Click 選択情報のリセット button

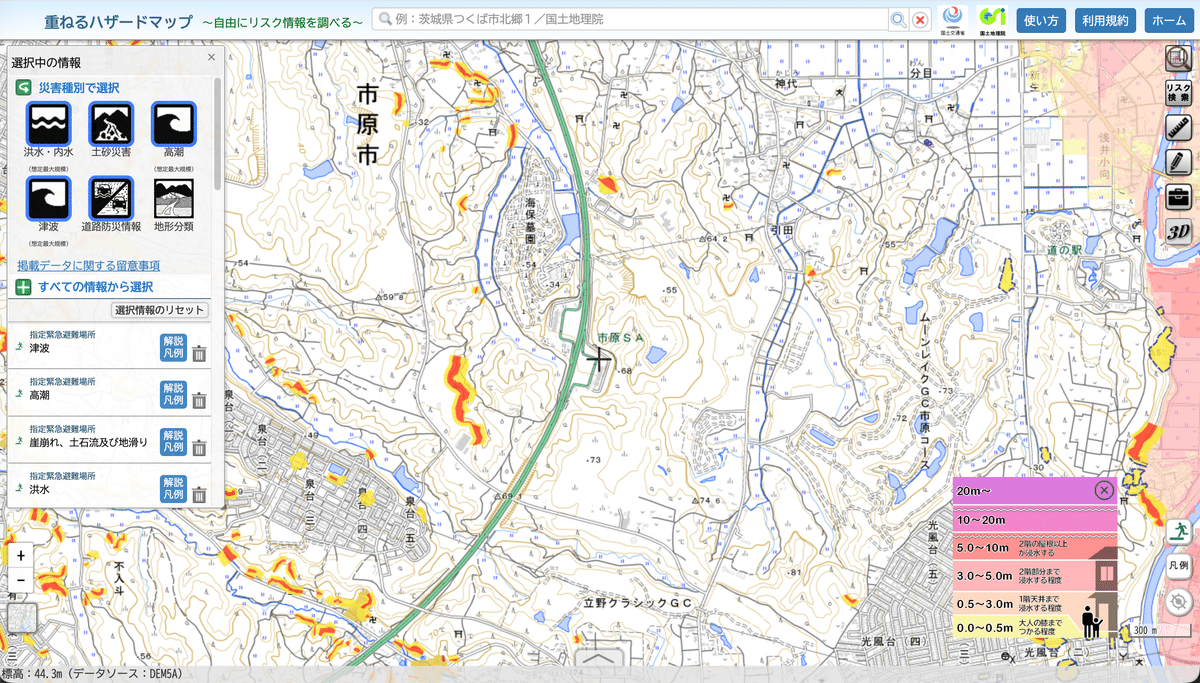[x=160, y=310]
